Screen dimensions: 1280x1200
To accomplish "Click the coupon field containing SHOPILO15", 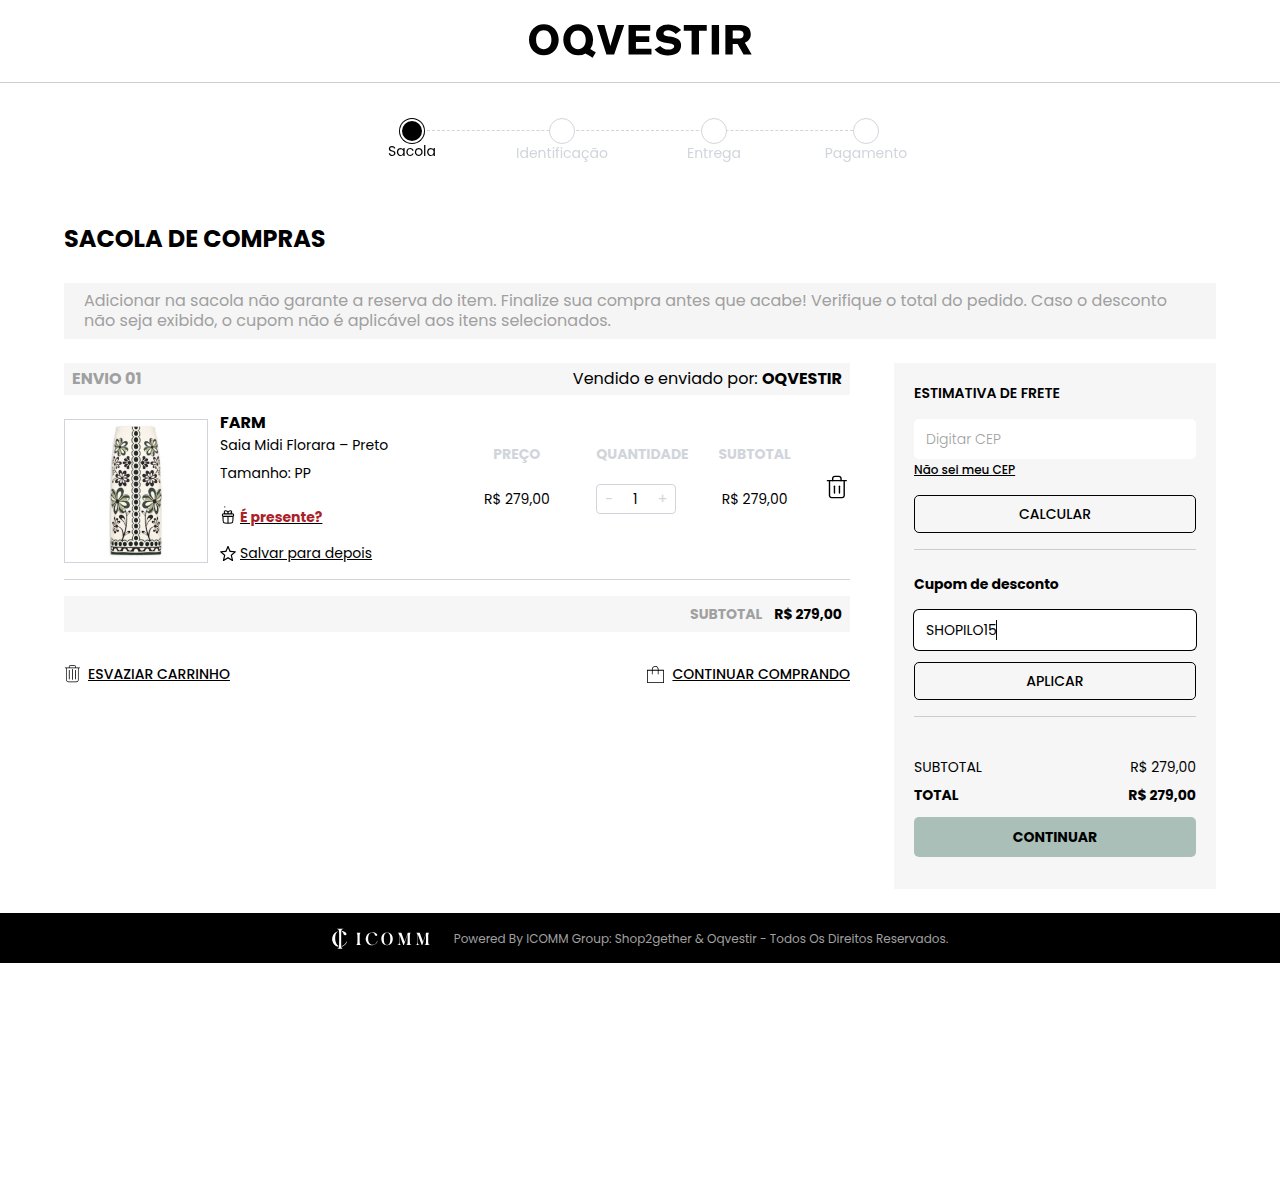I will 1055,630.
